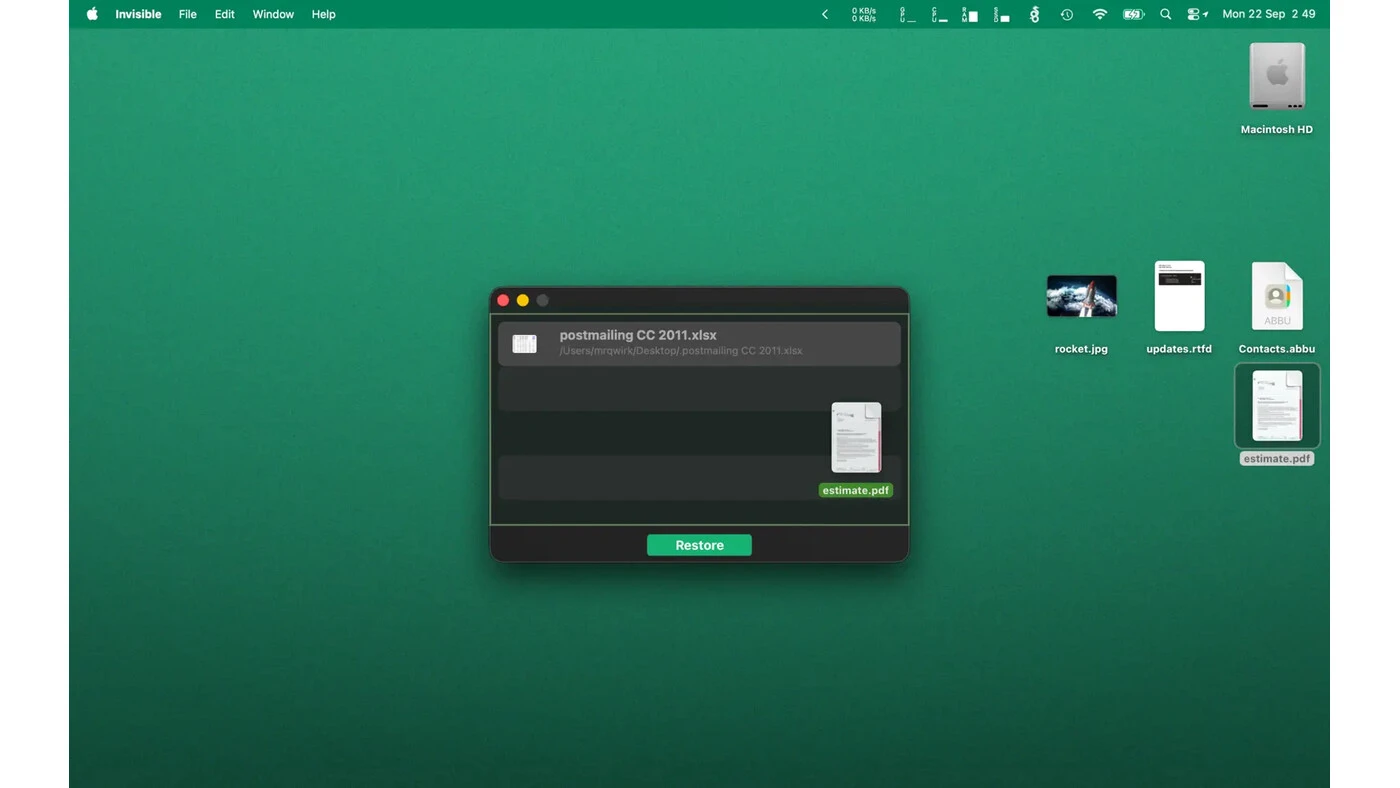Viewport: 1400px width, 788px height.
Task: Open the Edit menu
Action: (x=225, y=14)
